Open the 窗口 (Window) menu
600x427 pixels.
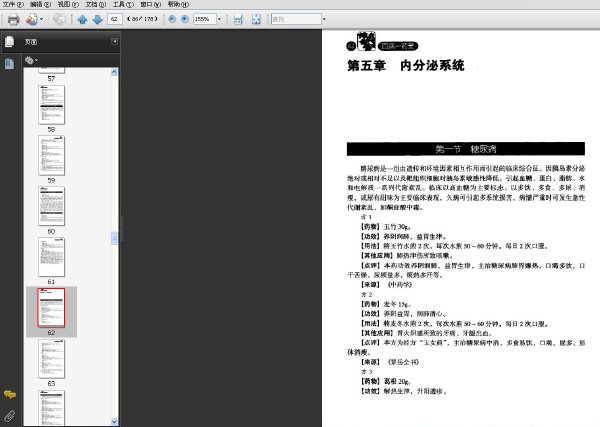click(x=151, y=4)
